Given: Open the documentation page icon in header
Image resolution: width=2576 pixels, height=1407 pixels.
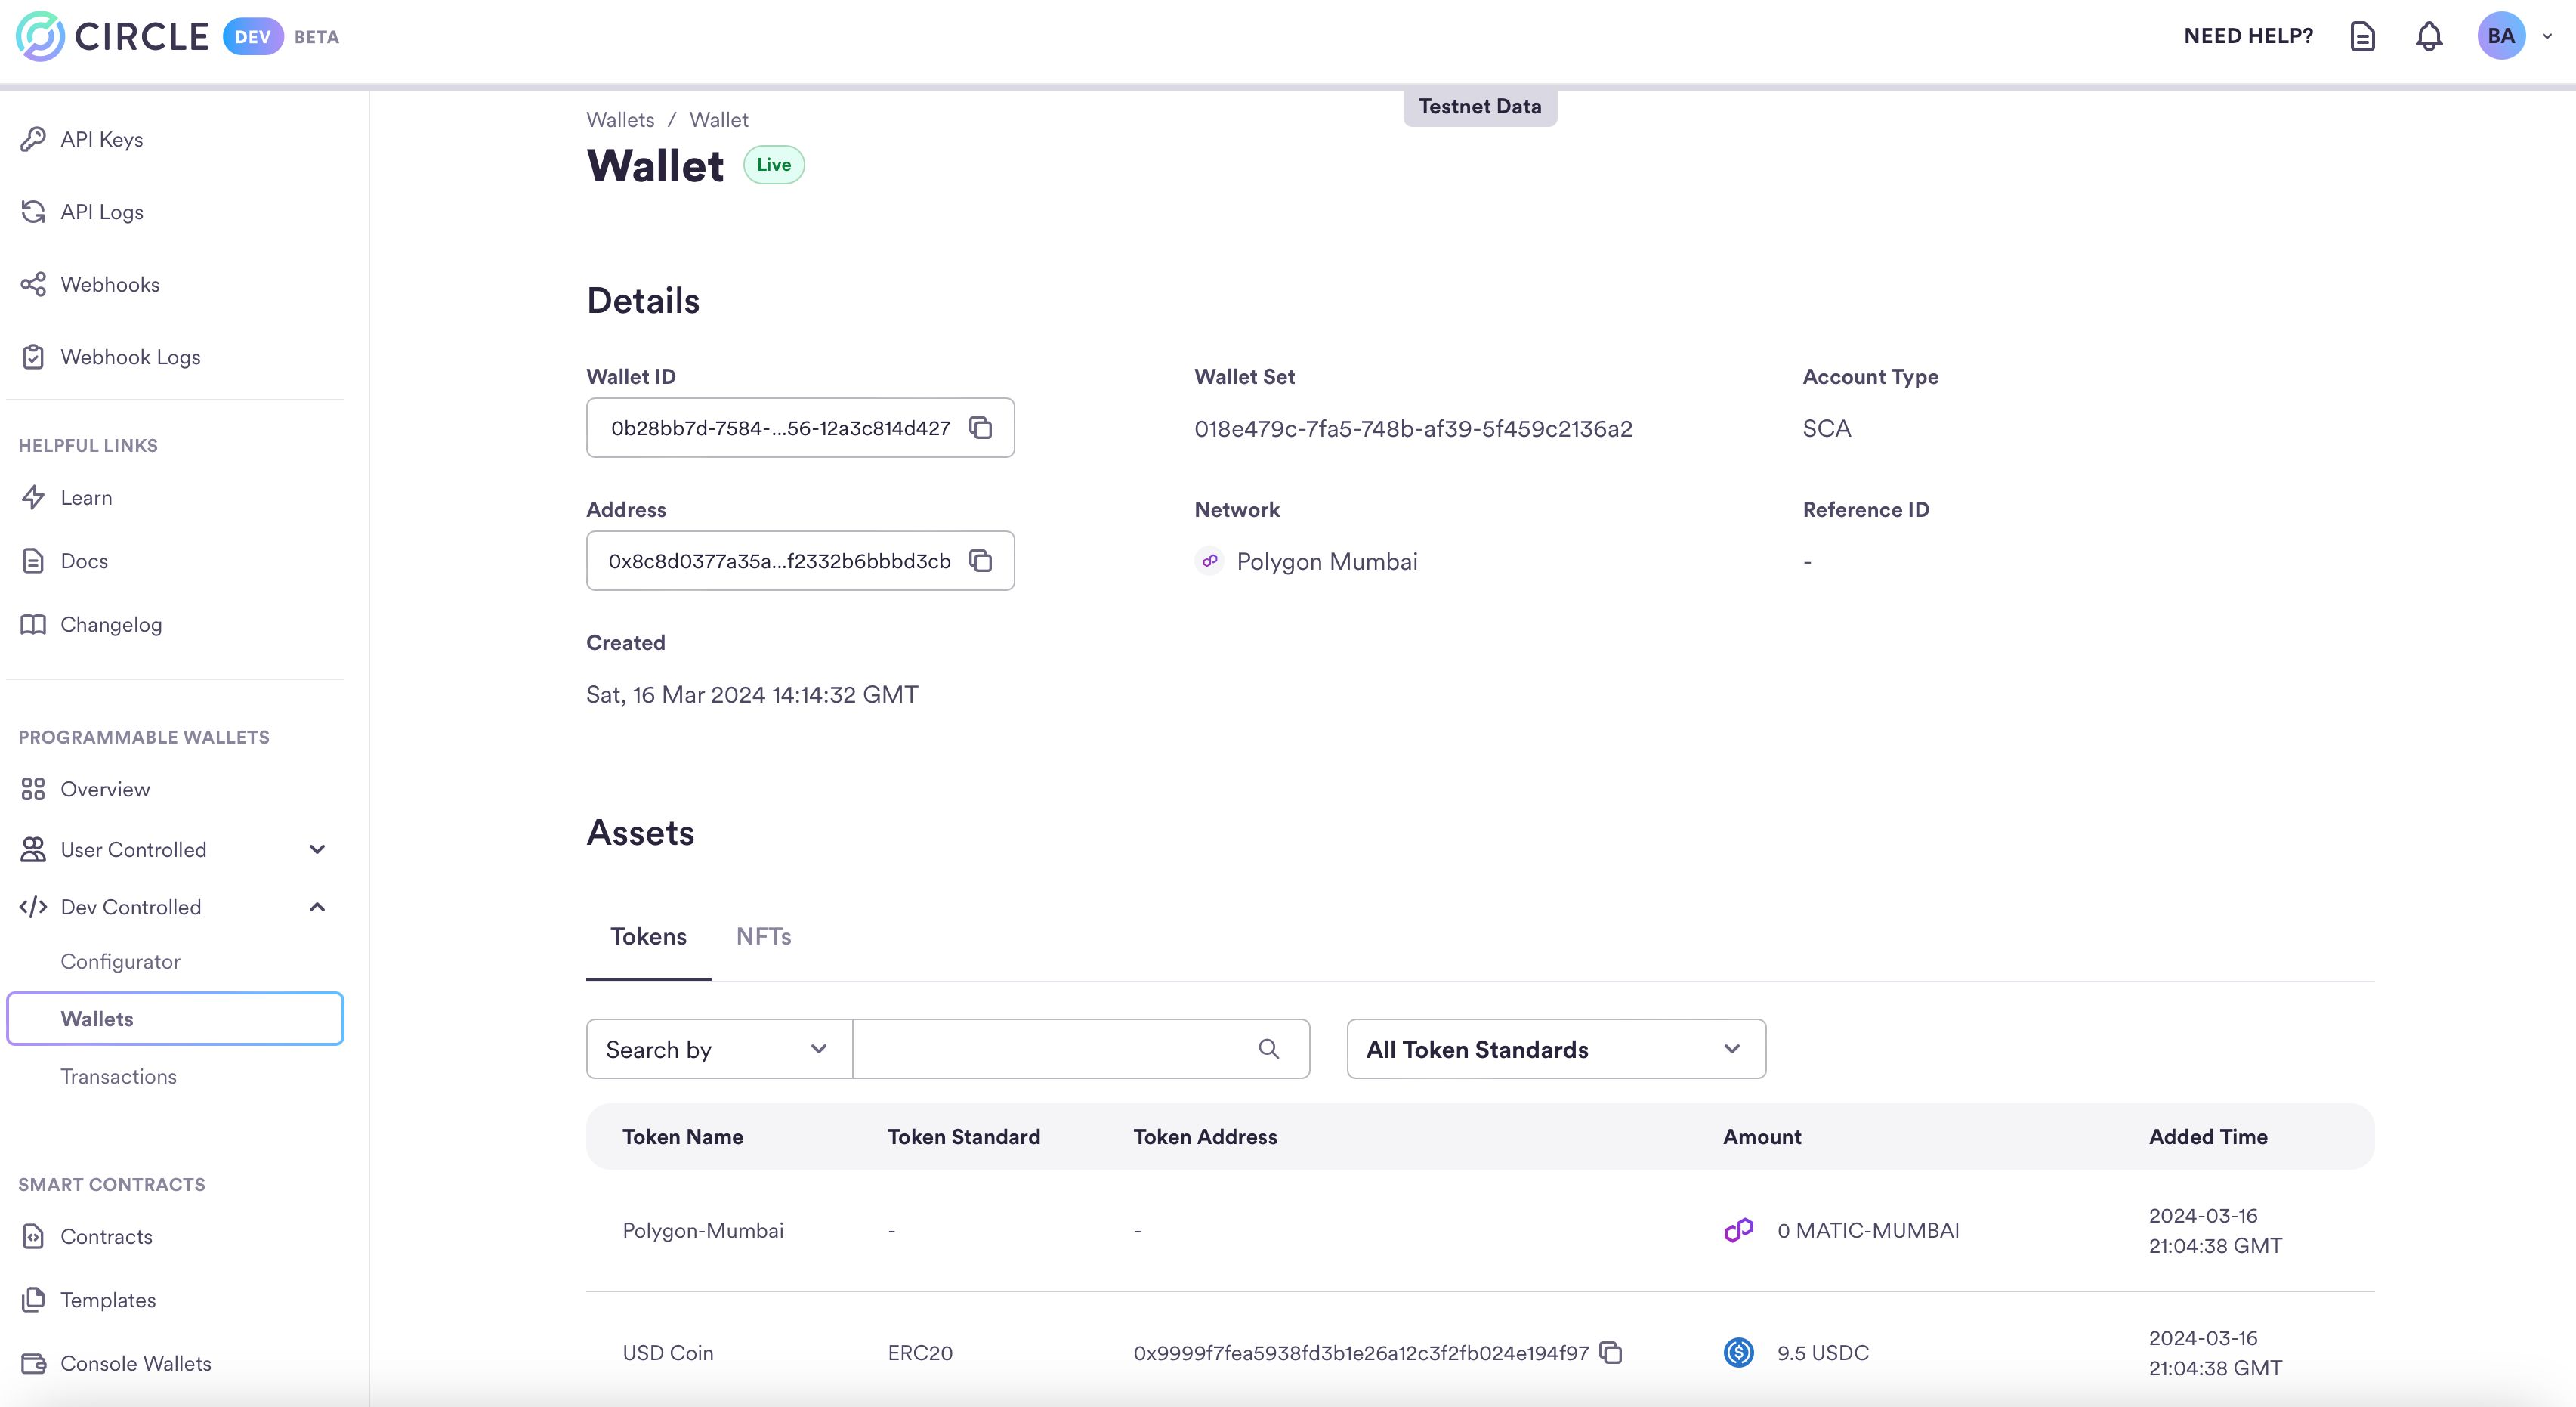Looking at the screenshot, I should (2362, 37).
